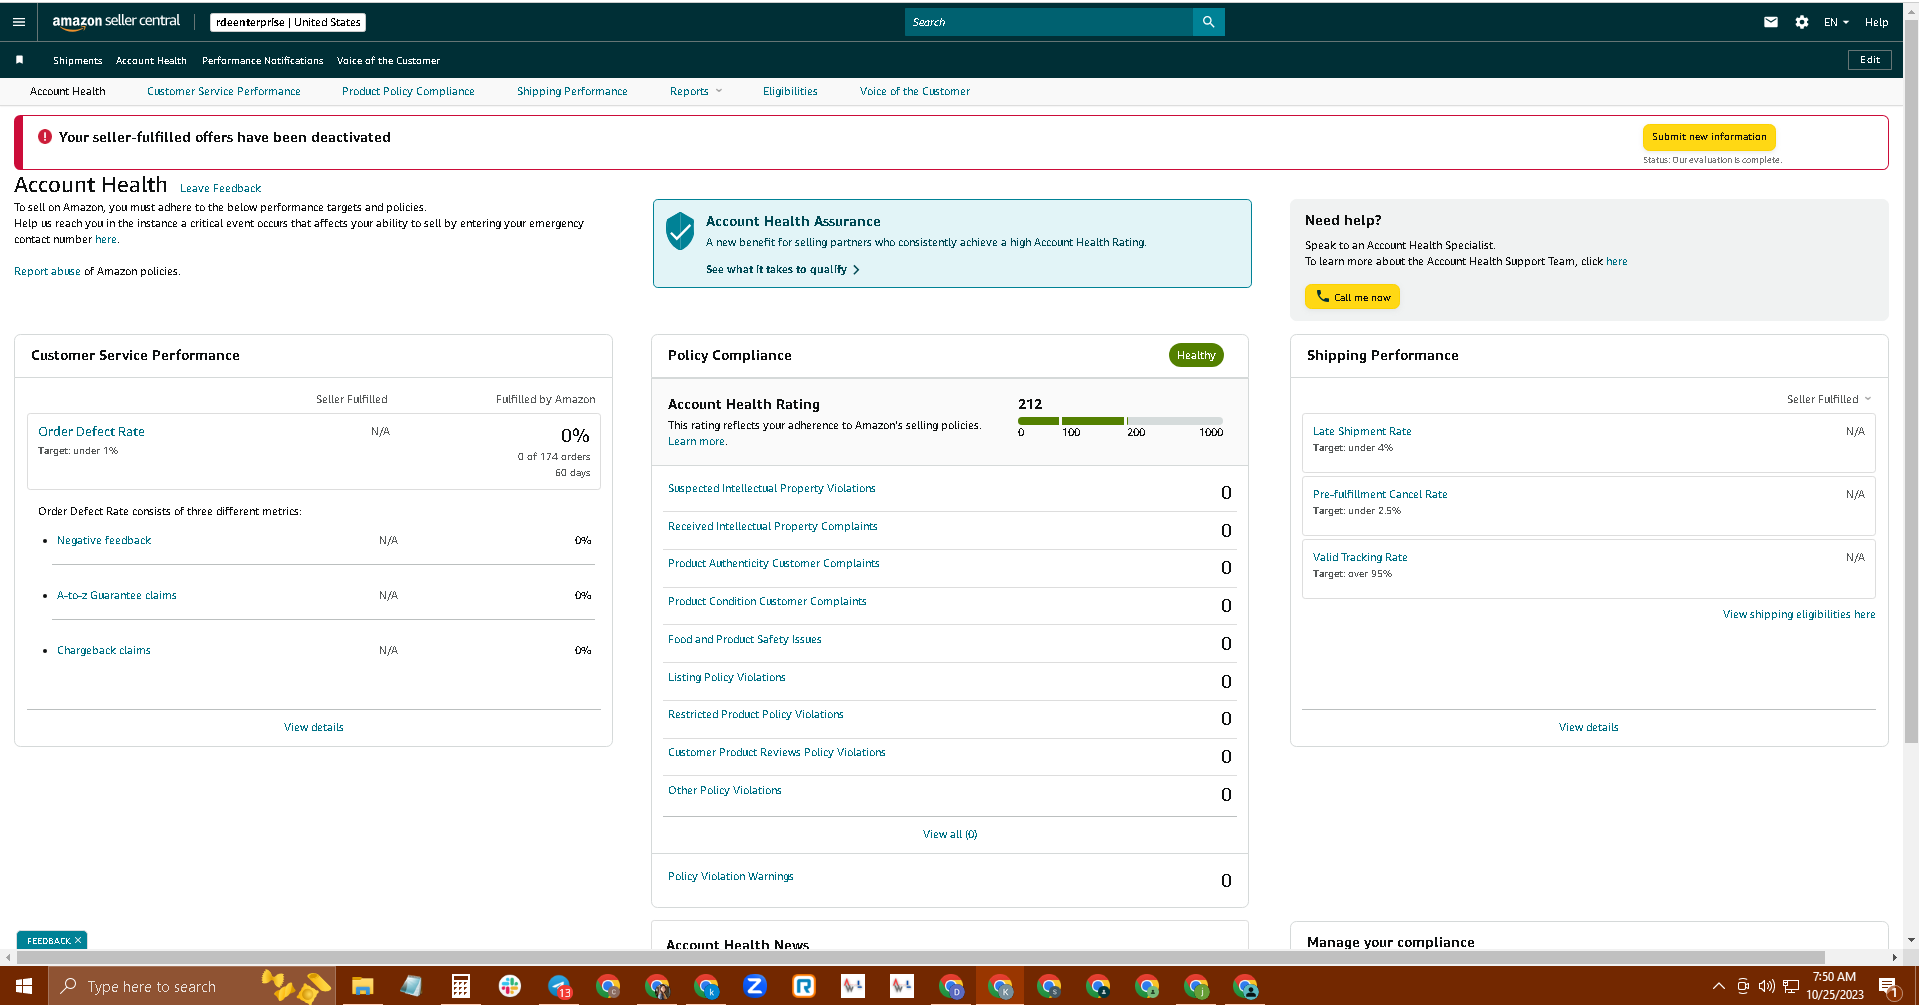Open the Negative feedback metric
Screen dimensions: 1919x1005
coord(104,540)
